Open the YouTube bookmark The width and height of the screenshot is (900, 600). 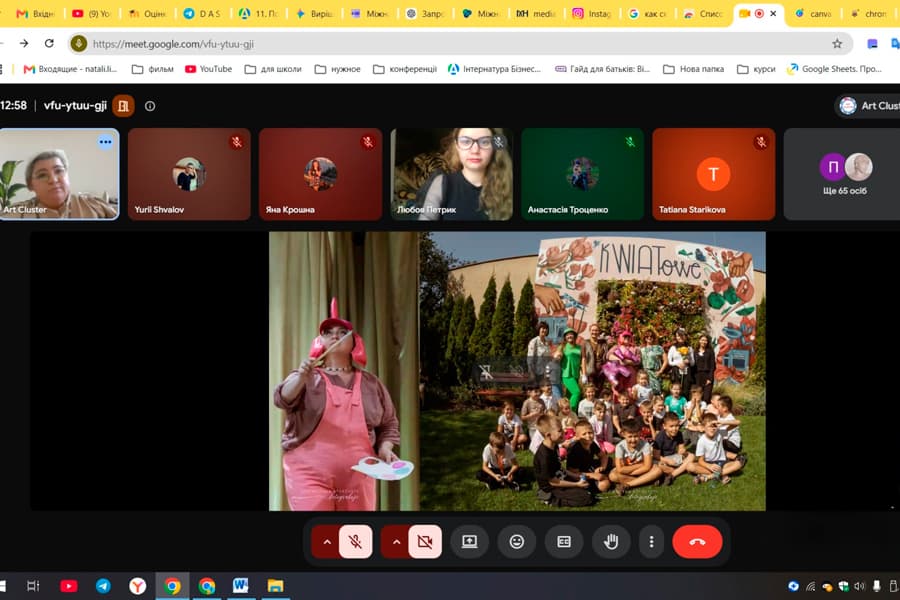click(208, 69)
